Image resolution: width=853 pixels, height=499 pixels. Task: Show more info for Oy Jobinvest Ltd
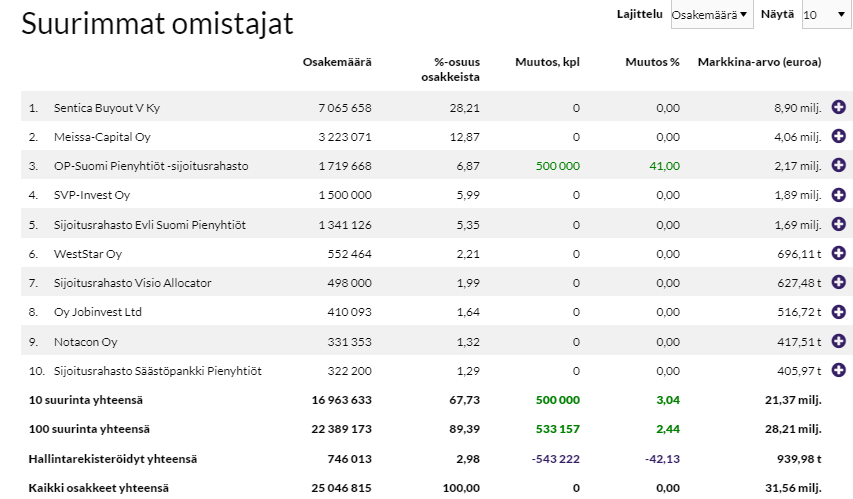838,312
